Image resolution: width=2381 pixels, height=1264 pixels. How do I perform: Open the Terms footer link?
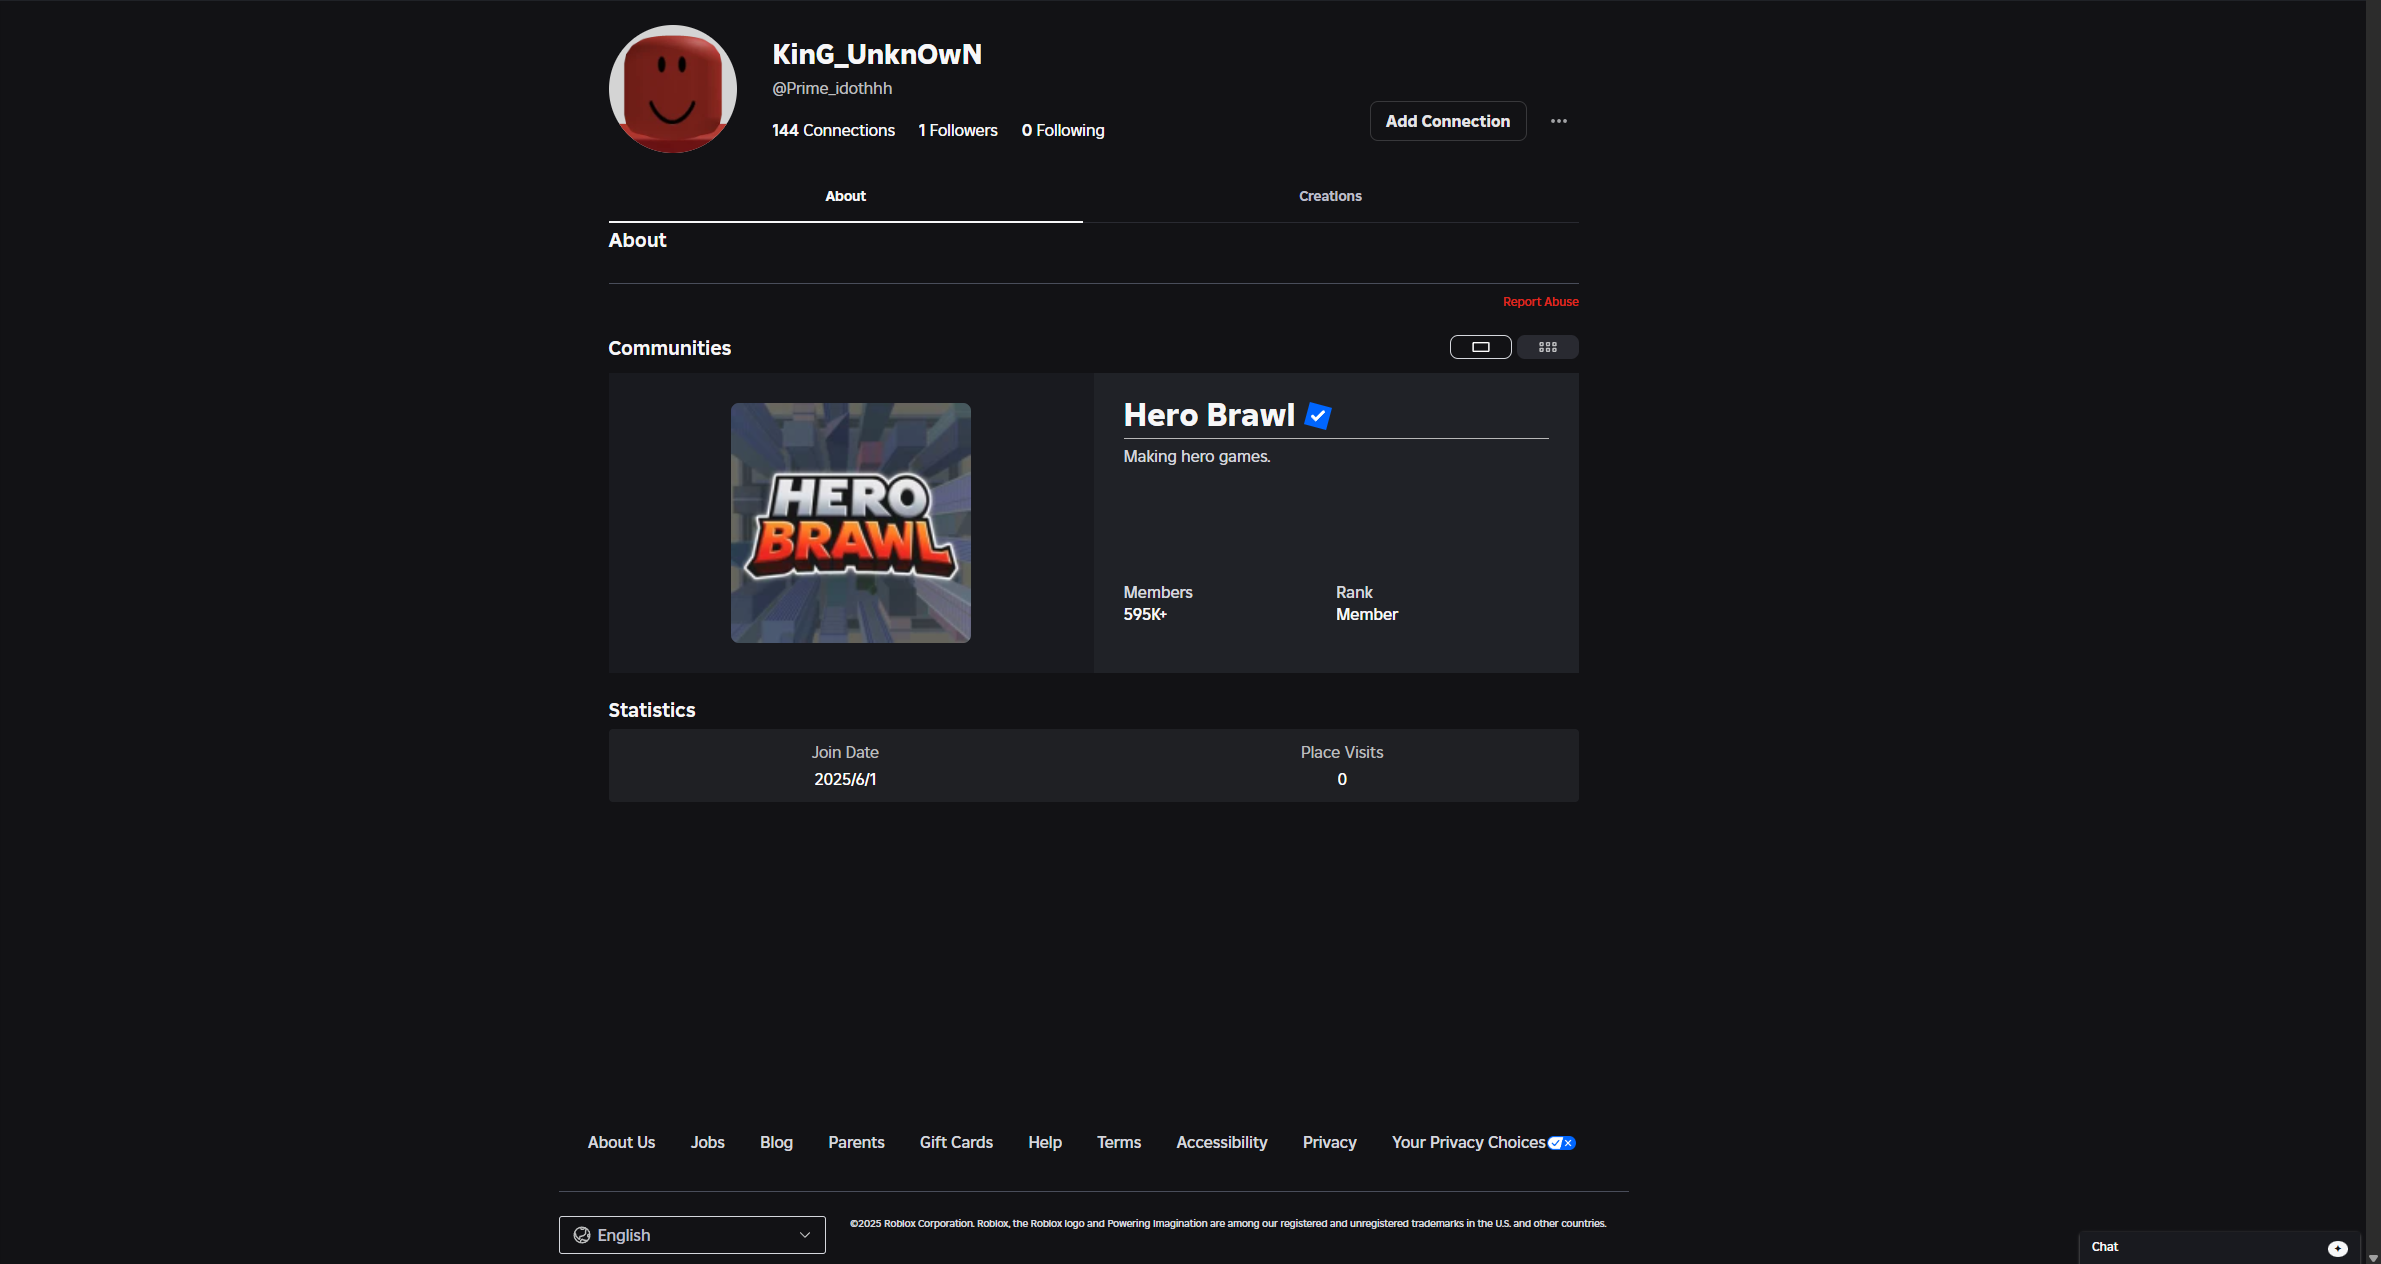point(1118,1142)
